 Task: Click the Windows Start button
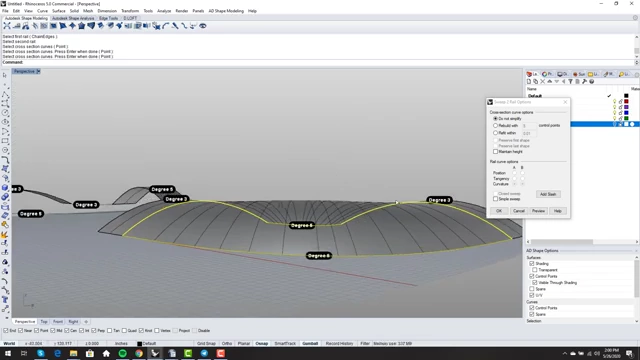tap(8, 353)
